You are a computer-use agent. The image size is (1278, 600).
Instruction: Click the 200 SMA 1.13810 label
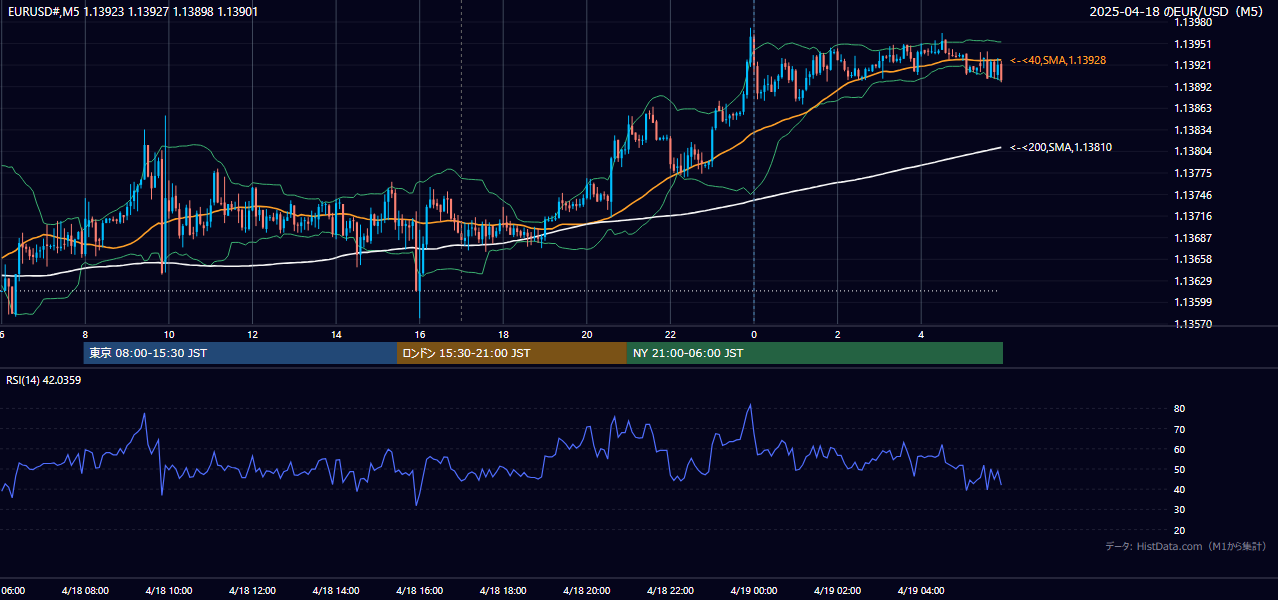(1061, 147)
